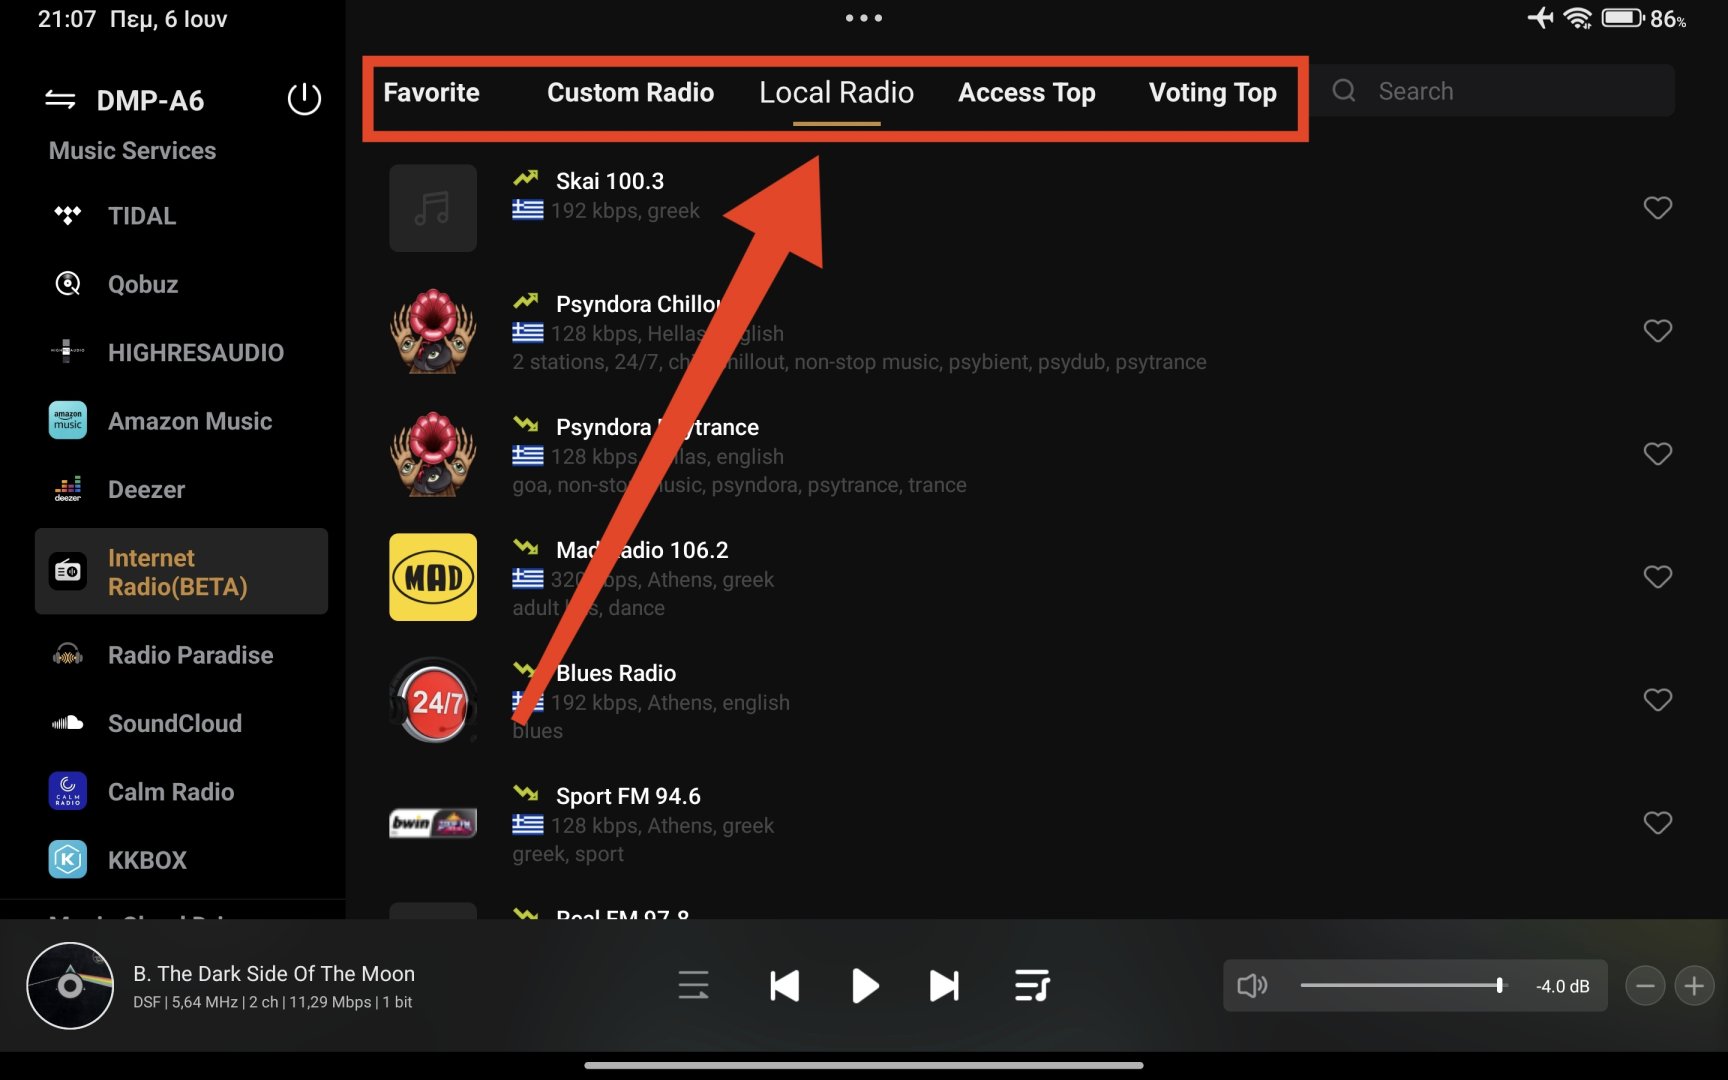
Task: Click the Psyndora Psytrance station artwork
Action: coord(433,454)
